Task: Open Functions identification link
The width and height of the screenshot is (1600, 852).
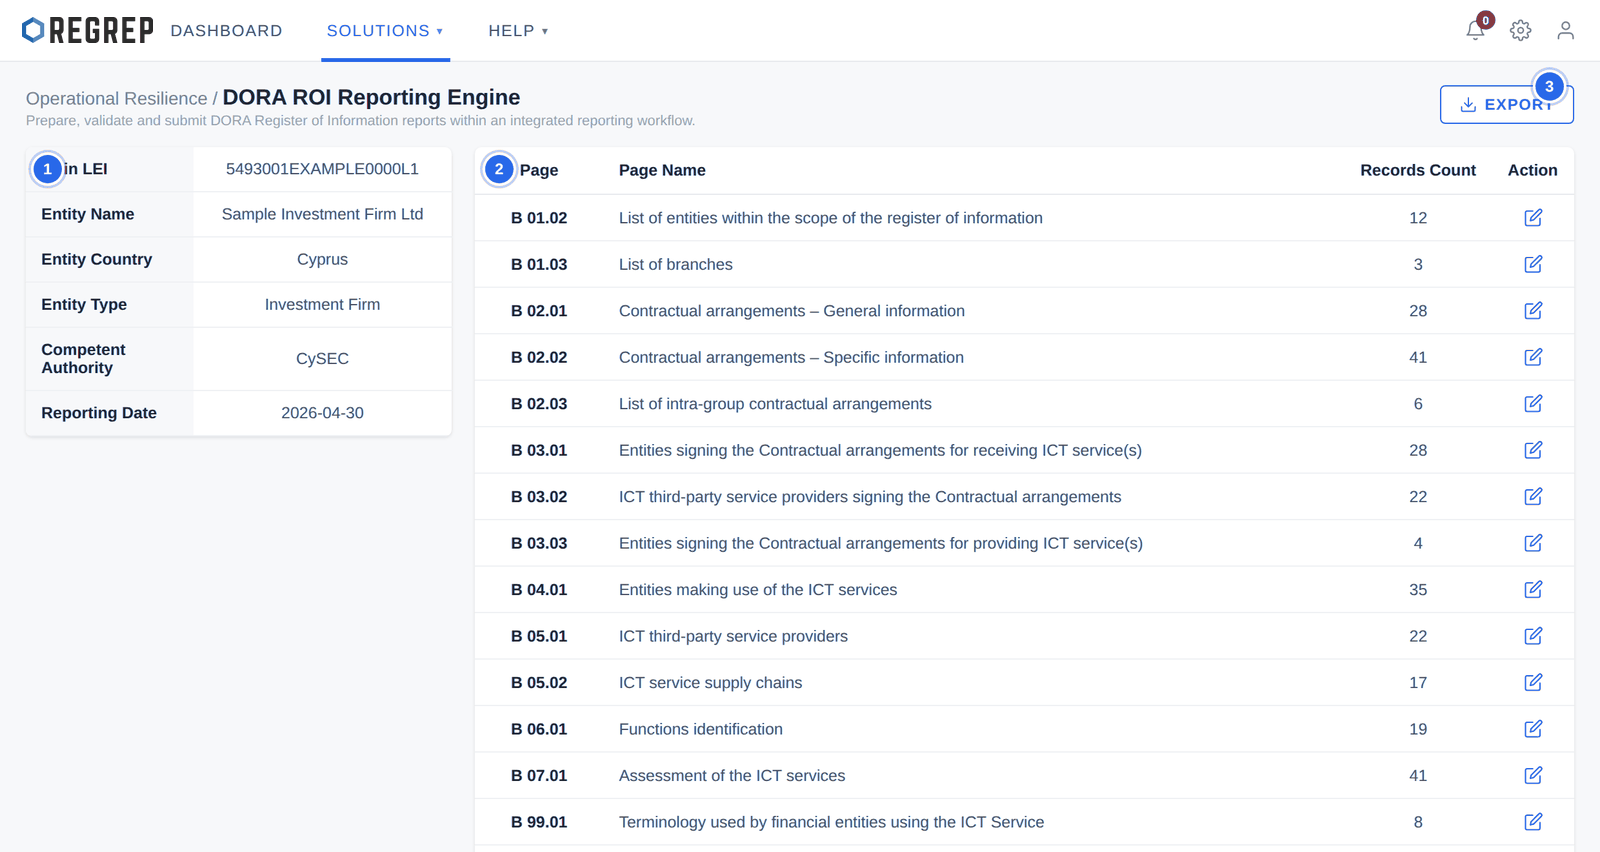Action: [x=700, y=729]
